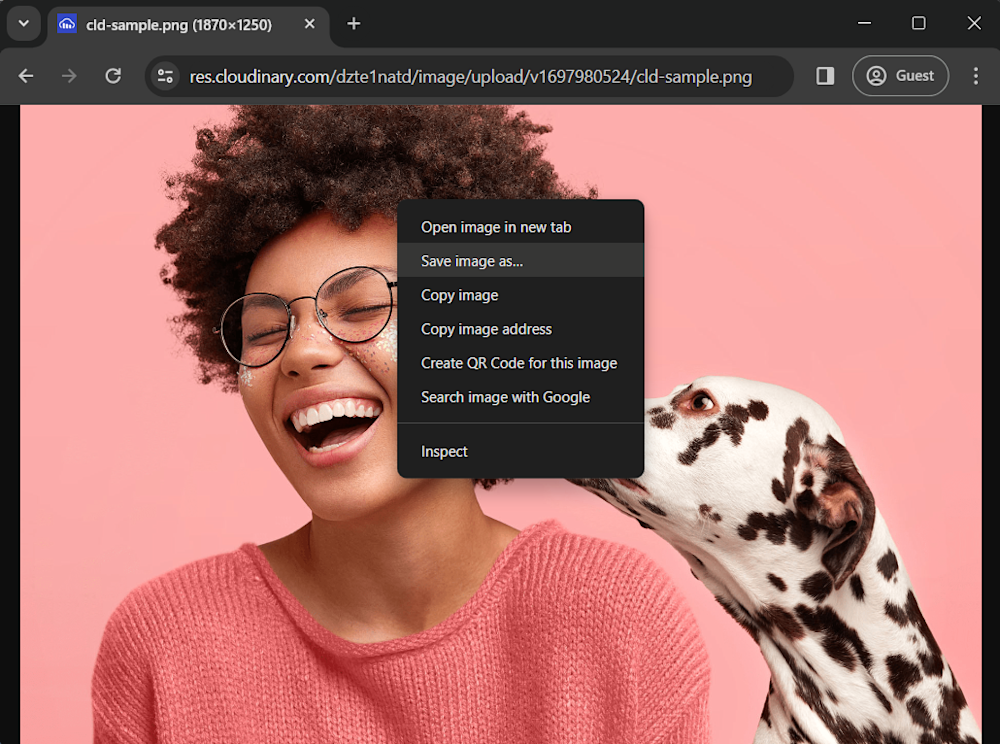Click the Cloudinary favicon on tab
Viewport: 1000px width, 744px height.
(x=67, y=24)
